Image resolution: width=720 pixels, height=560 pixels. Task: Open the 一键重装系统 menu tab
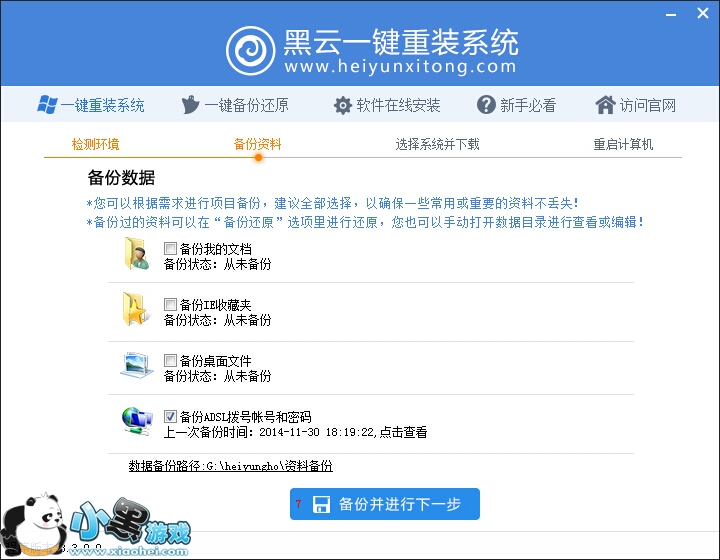91,105
